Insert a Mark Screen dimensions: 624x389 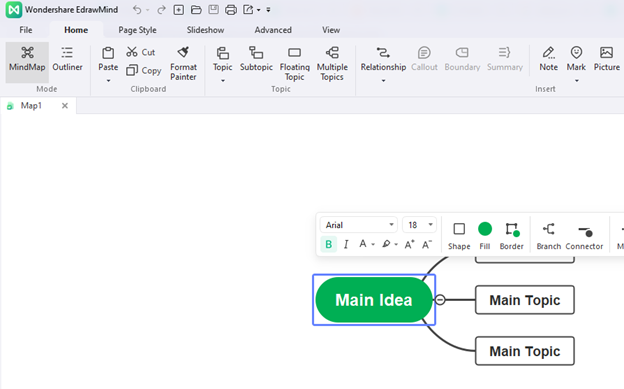coord(576,59)
